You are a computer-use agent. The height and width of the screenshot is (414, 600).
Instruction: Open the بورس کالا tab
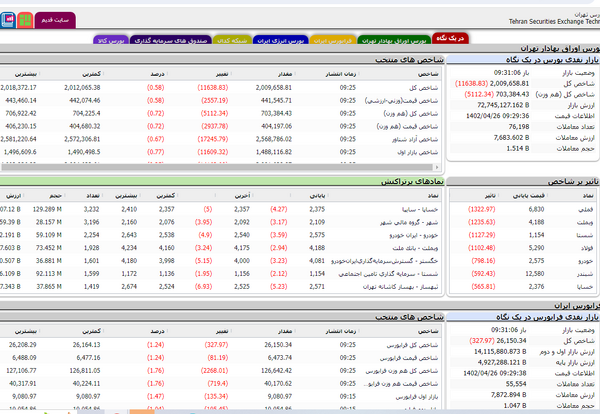click(x=111, y=41)
